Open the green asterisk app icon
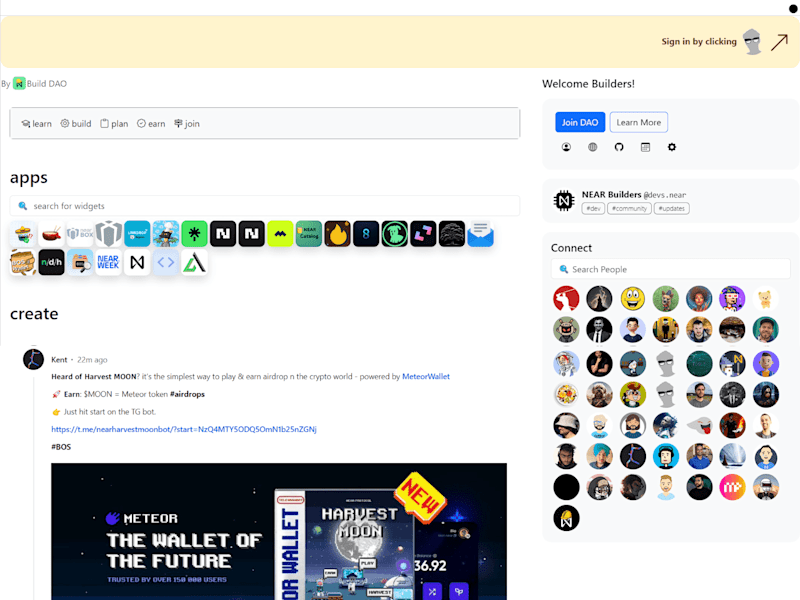This screenshot has height=600, width=800. pos(194,234)
